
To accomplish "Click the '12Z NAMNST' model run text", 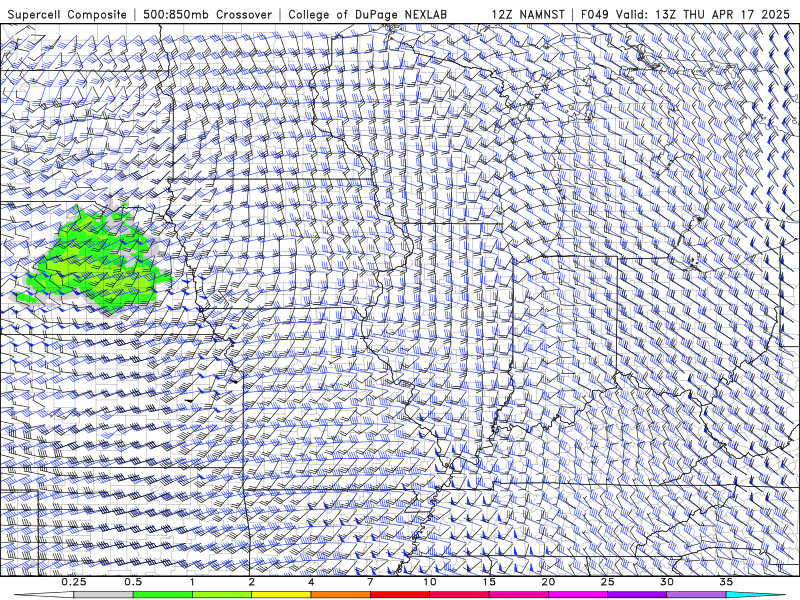I will tap(528, 14).
